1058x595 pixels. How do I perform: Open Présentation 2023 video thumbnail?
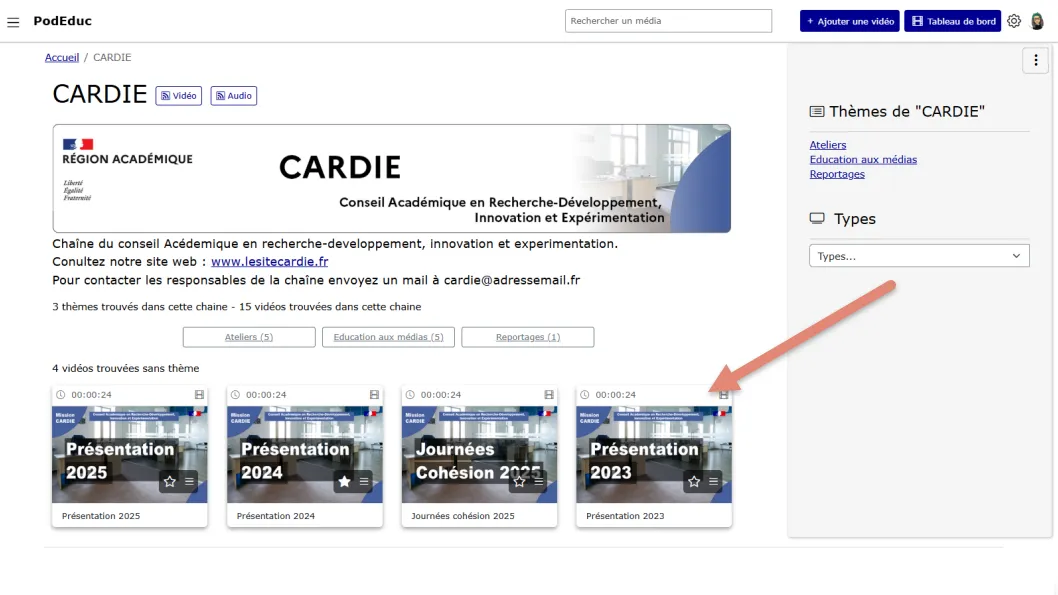pos(654,454)
